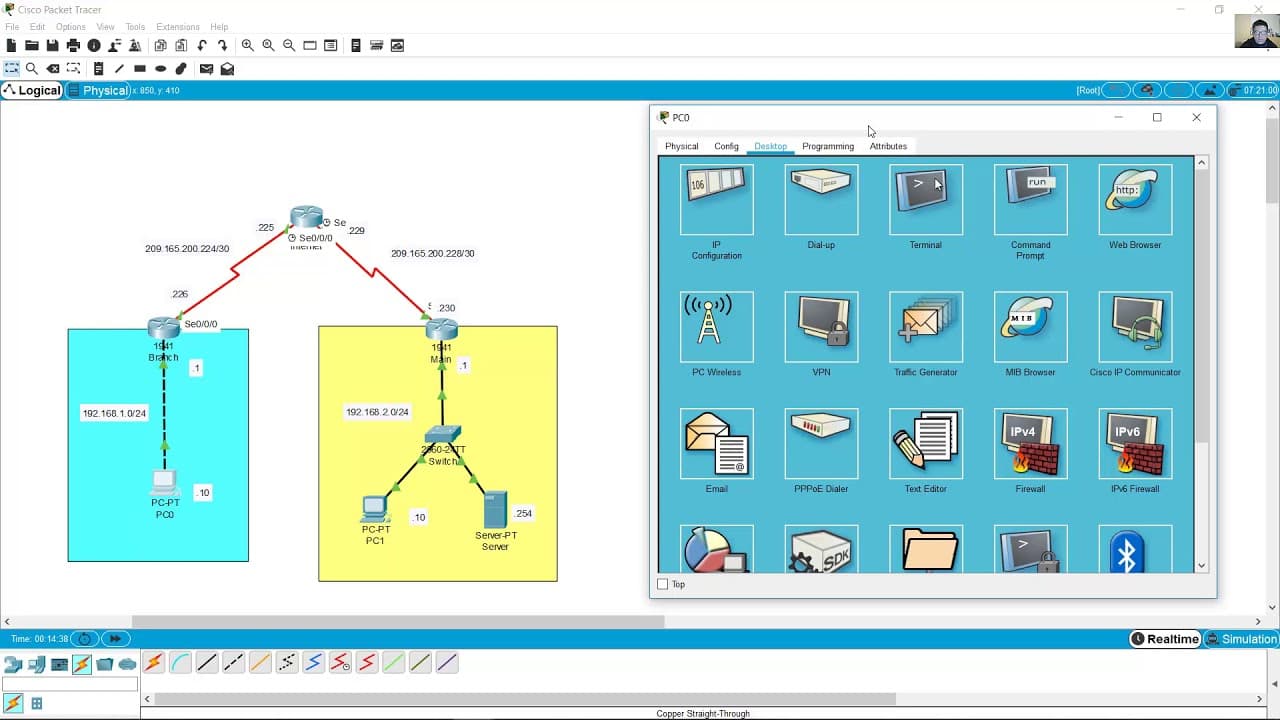Switch to the Programming tab
Viewport: 1280px width, 720px height.
click(828, 146)
